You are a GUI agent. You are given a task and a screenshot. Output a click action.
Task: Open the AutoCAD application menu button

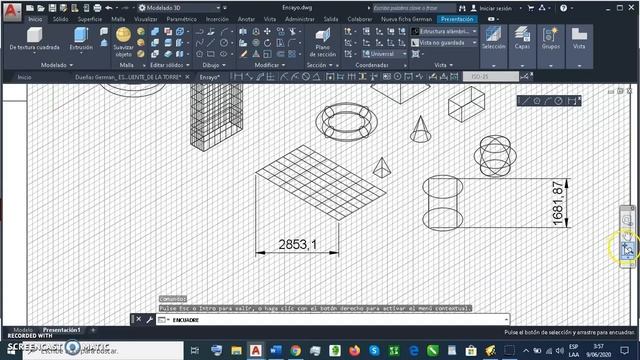tap(11, 12)
